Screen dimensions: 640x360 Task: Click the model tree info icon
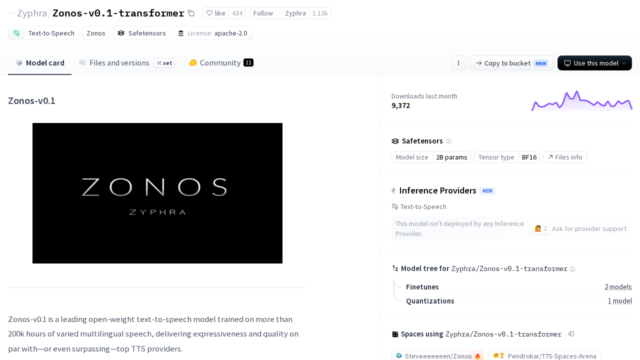[x=573, y=269]
